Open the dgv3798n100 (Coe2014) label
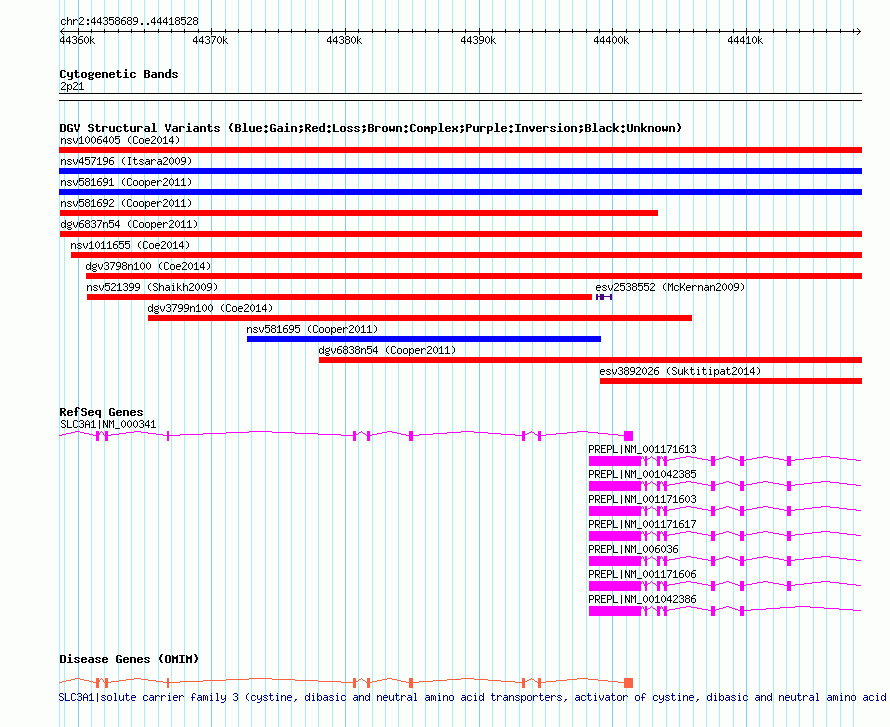Image resolution: width=890 pixels, height=727 pixels. tap(148, 266)
